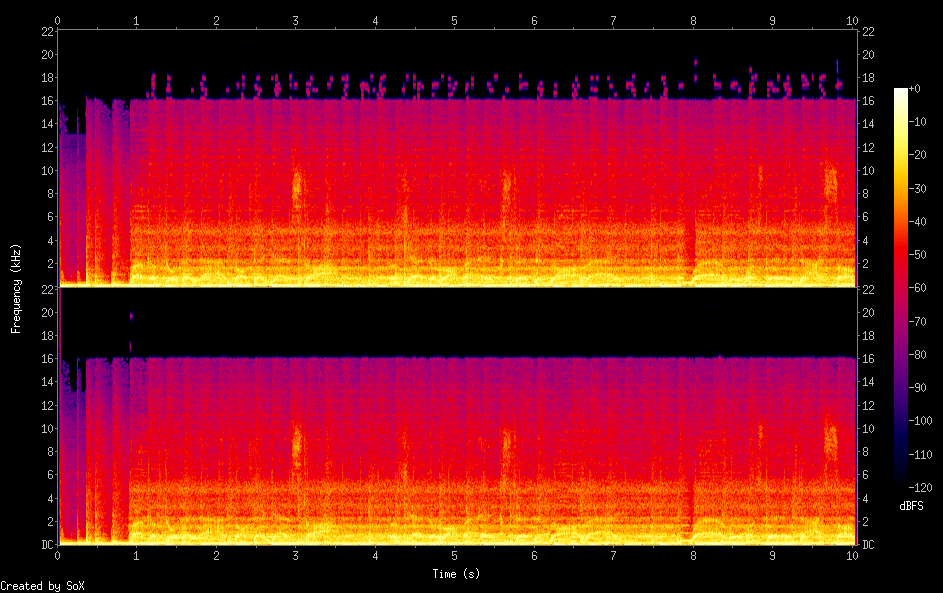Click the '10' tick label on the bottom time axis

[852, 556]
